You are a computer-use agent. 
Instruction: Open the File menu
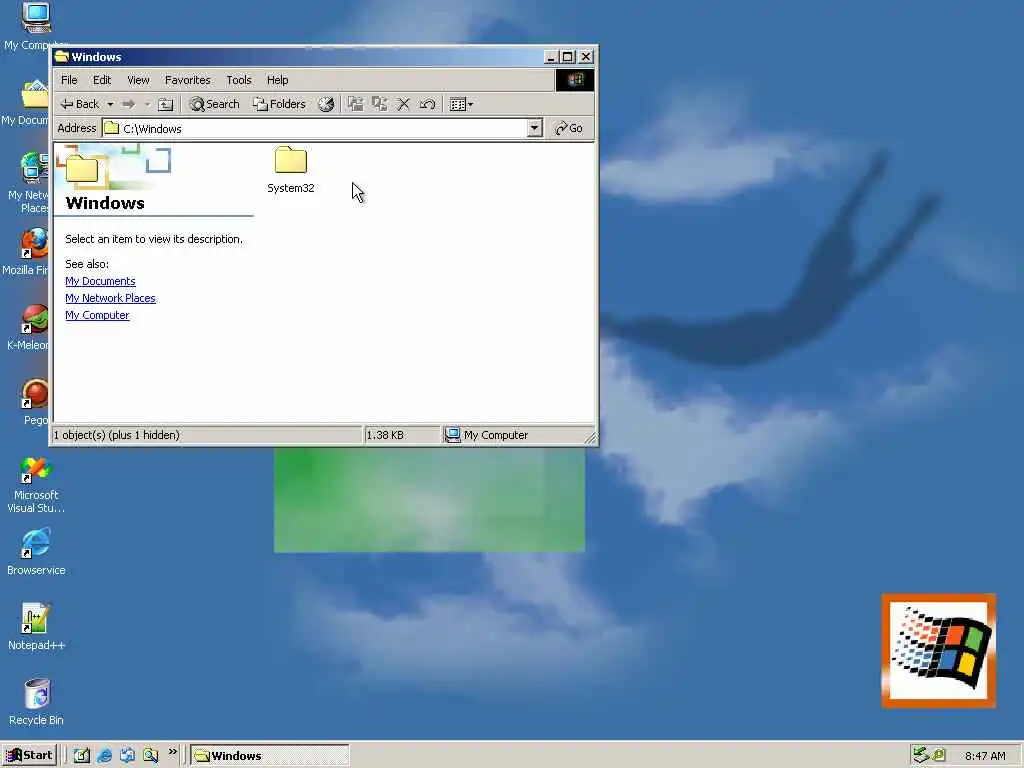[x=69, y=80]
